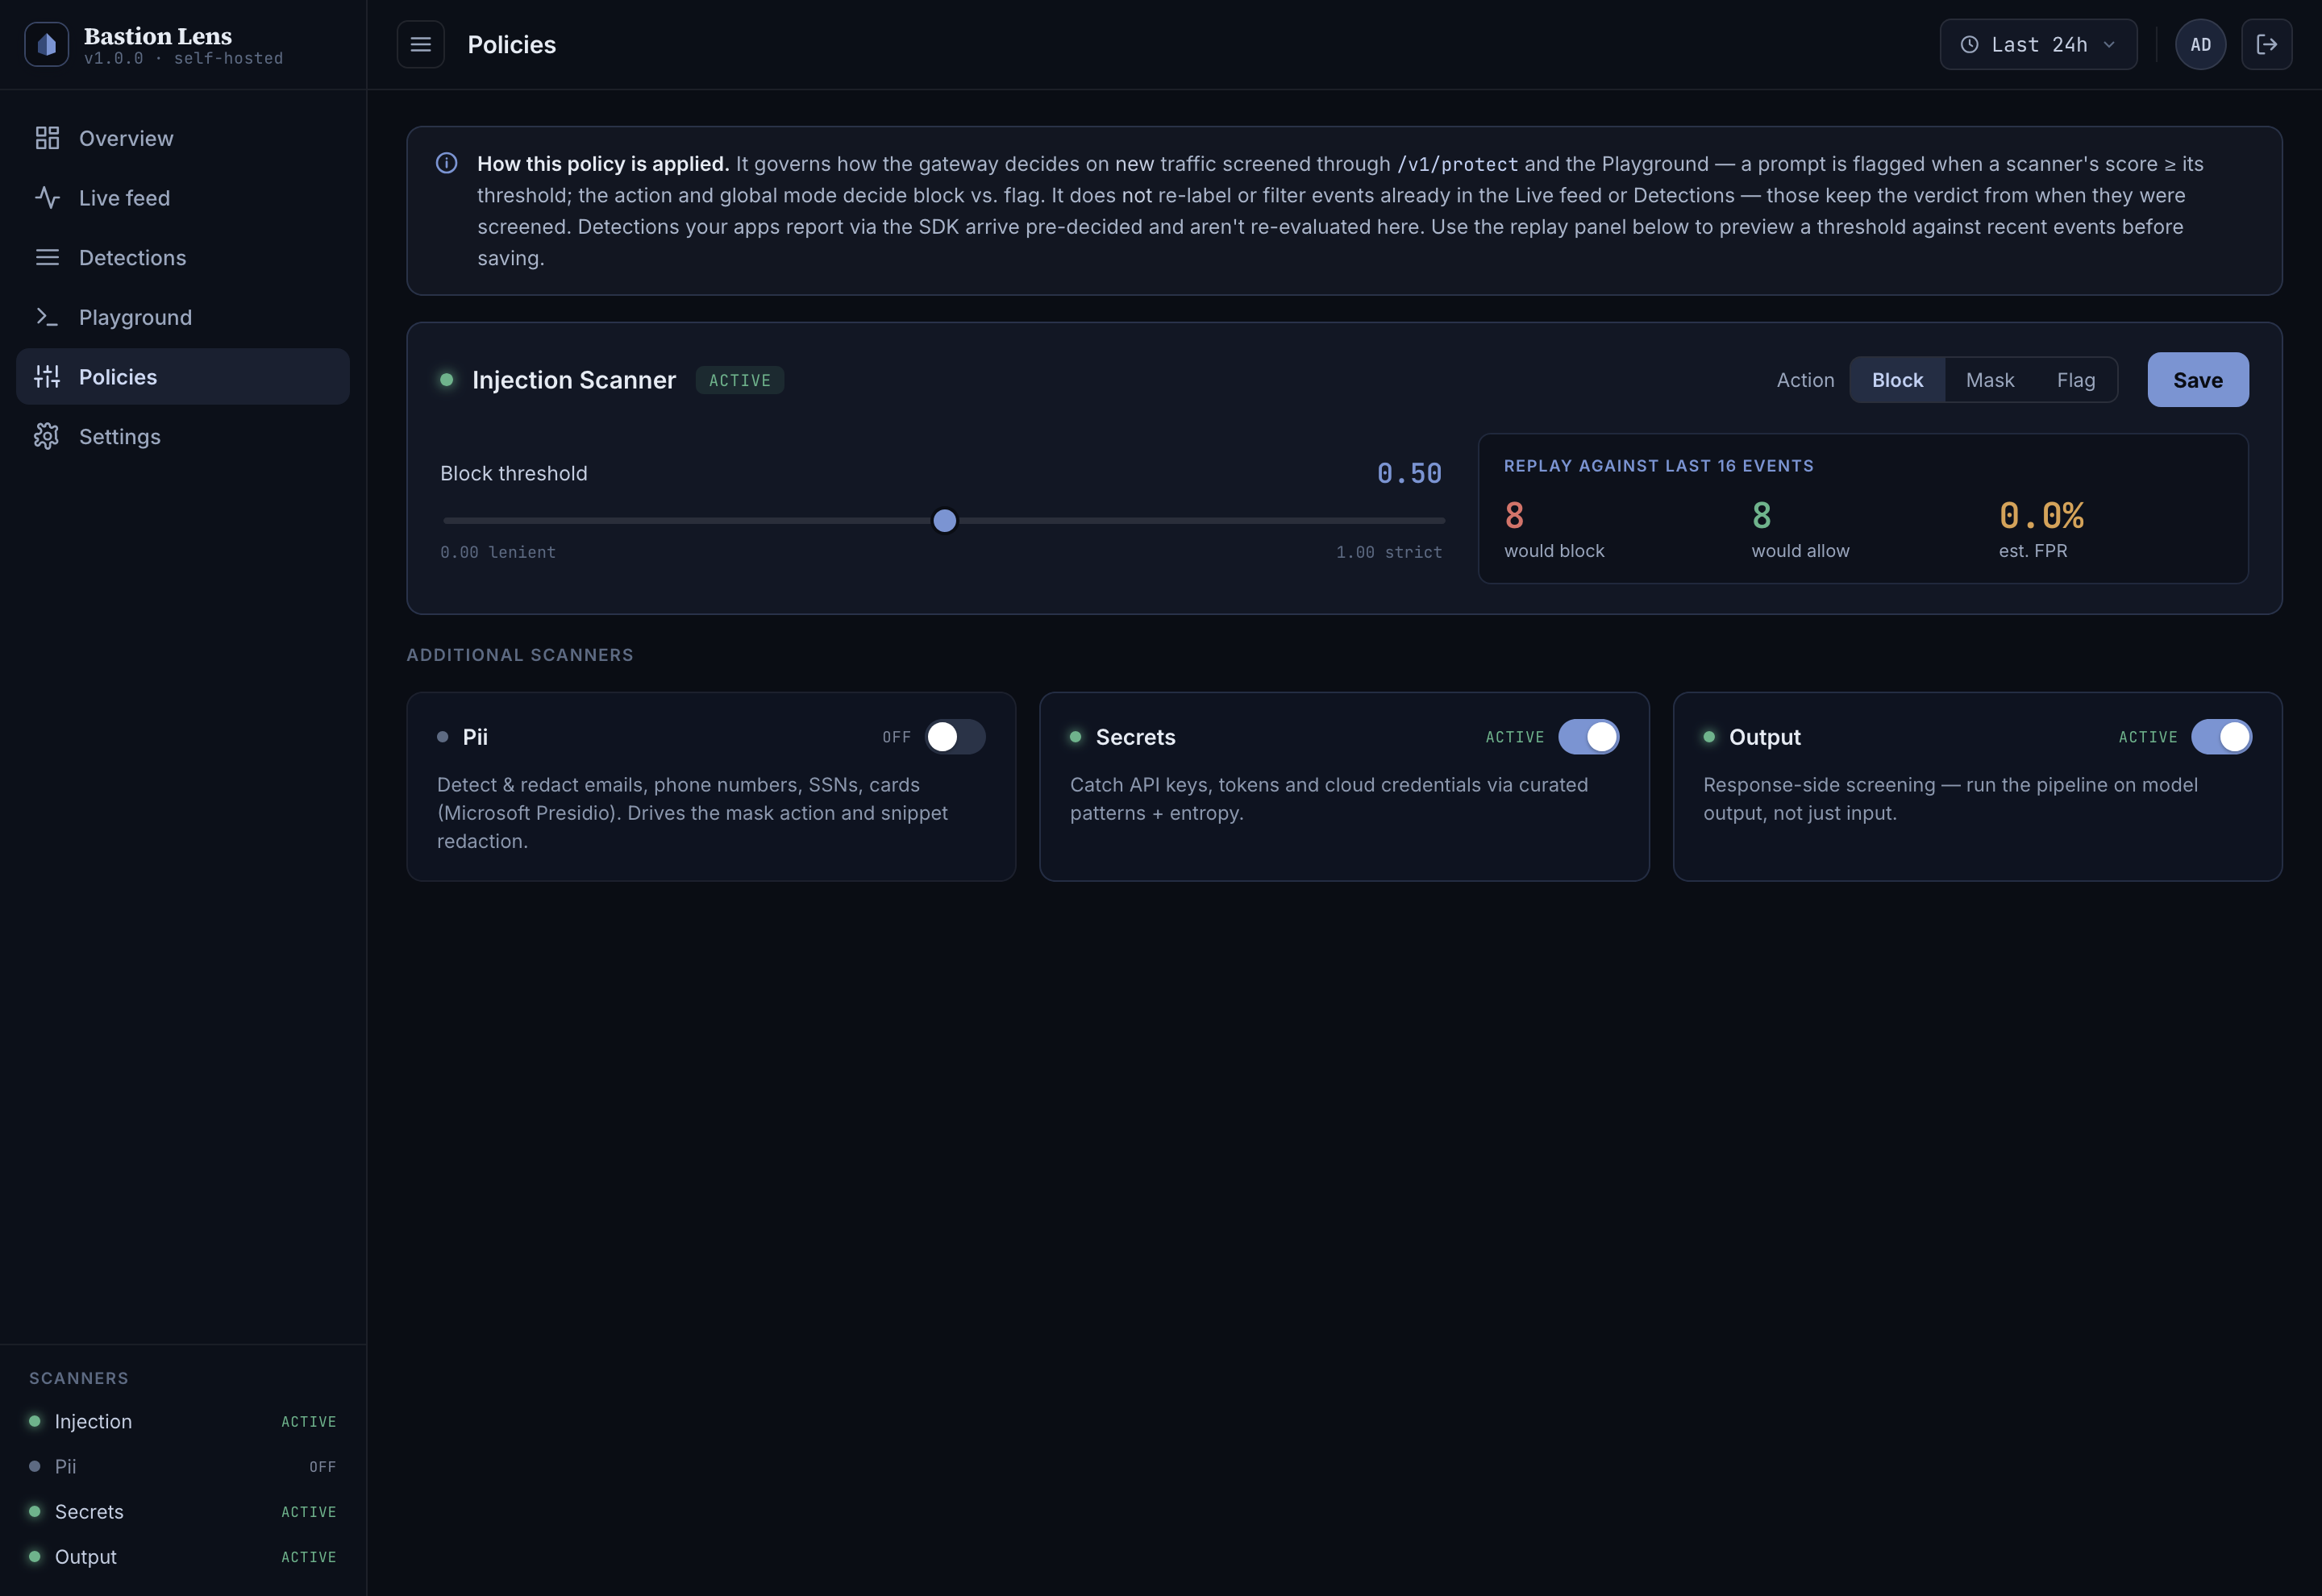This screenshot has height=1596, width=2322.
Task: Click the clock icon in time range selector
Action: tap(1969, 44)
